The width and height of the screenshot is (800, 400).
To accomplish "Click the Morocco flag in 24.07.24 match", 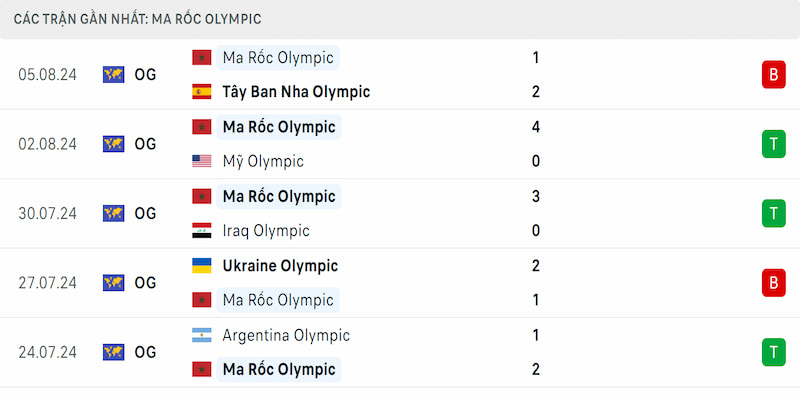I will point(202,369).
